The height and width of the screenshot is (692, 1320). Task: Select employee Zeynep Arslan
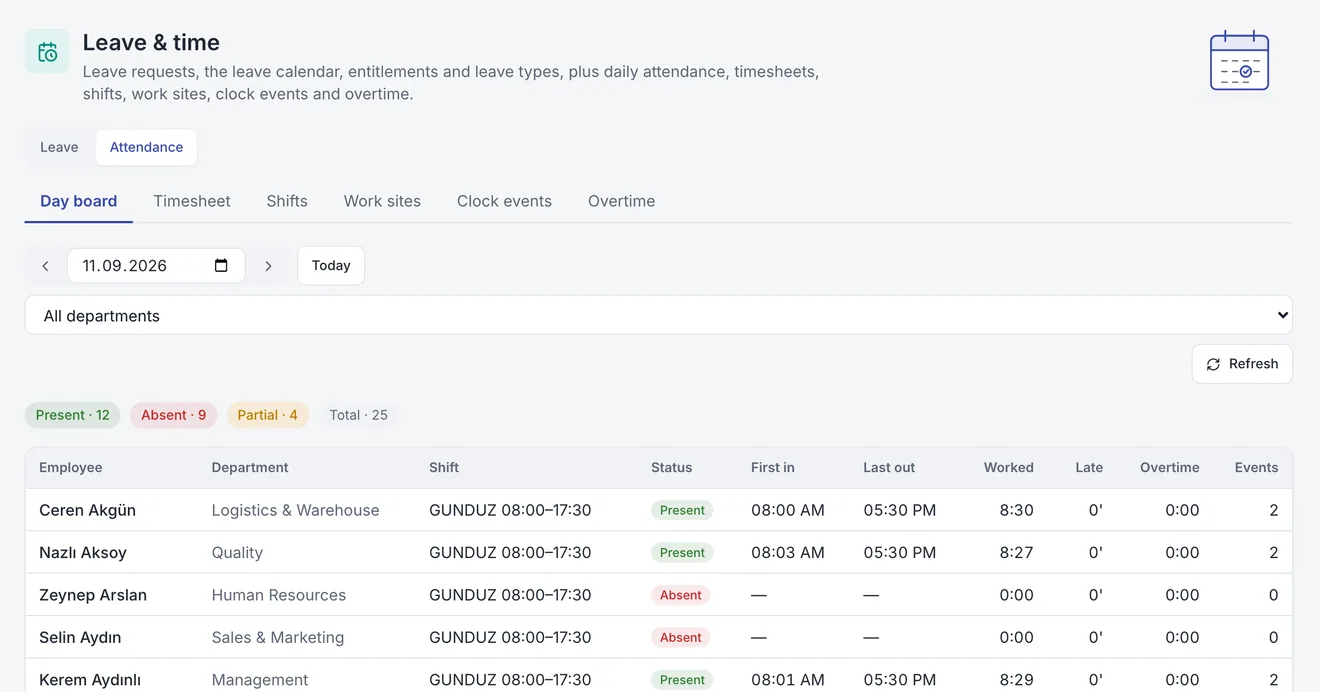tap(93, 595)
